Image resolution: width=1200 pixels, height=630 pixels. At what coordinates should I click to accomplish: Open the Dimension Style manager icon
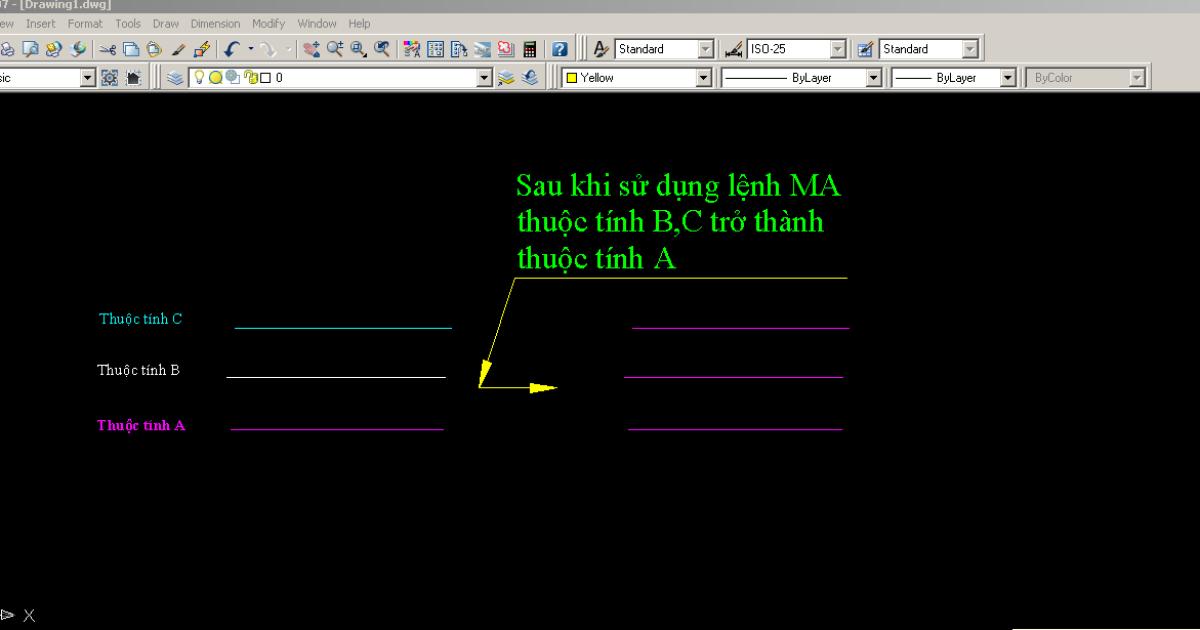point(733,48)
